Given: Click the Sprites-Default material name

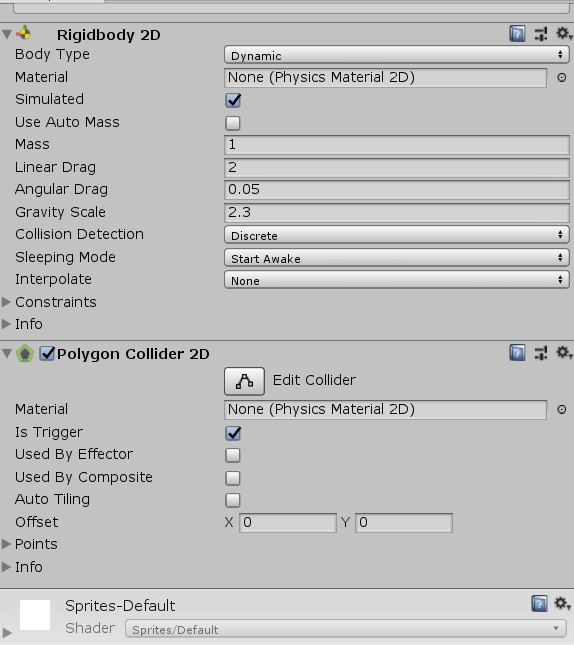Looking at the screenshot, I should click(120, 606).
